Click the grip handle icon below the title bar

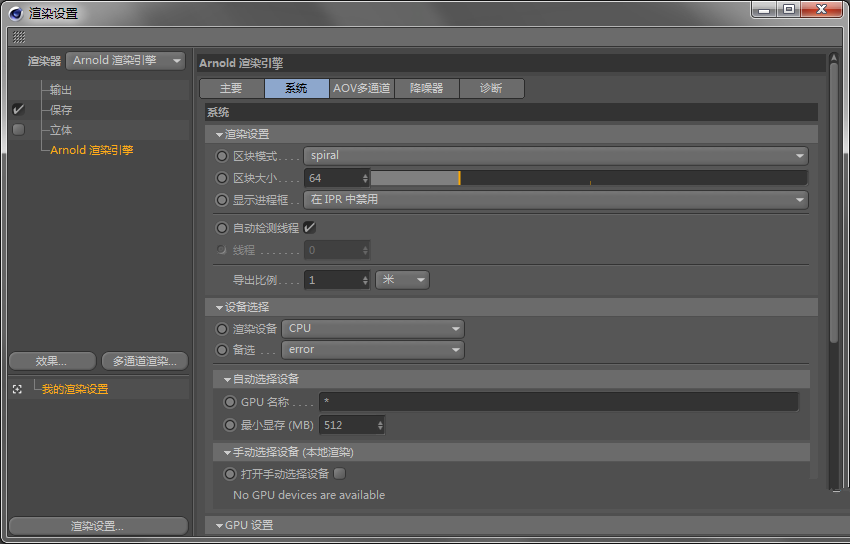coord(19,37)
